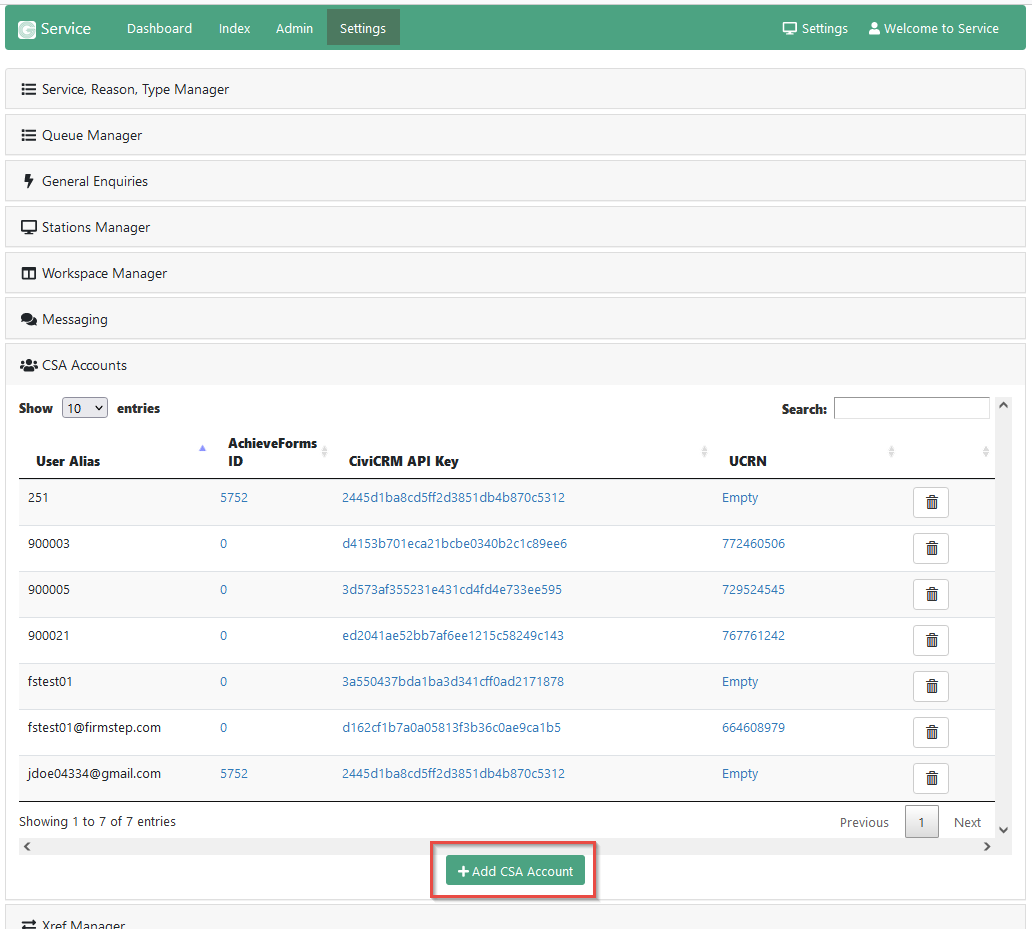Image resolution: width=1032 pixels, height=929 pixels.
Task: Click scroll up arrow of table scrollbar
Action: pyautogui.click(x=1003, y=405)
